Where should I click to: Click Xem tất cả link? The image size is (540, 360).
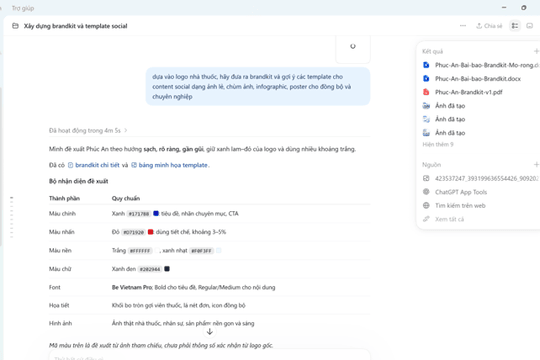tap(449, 219)
